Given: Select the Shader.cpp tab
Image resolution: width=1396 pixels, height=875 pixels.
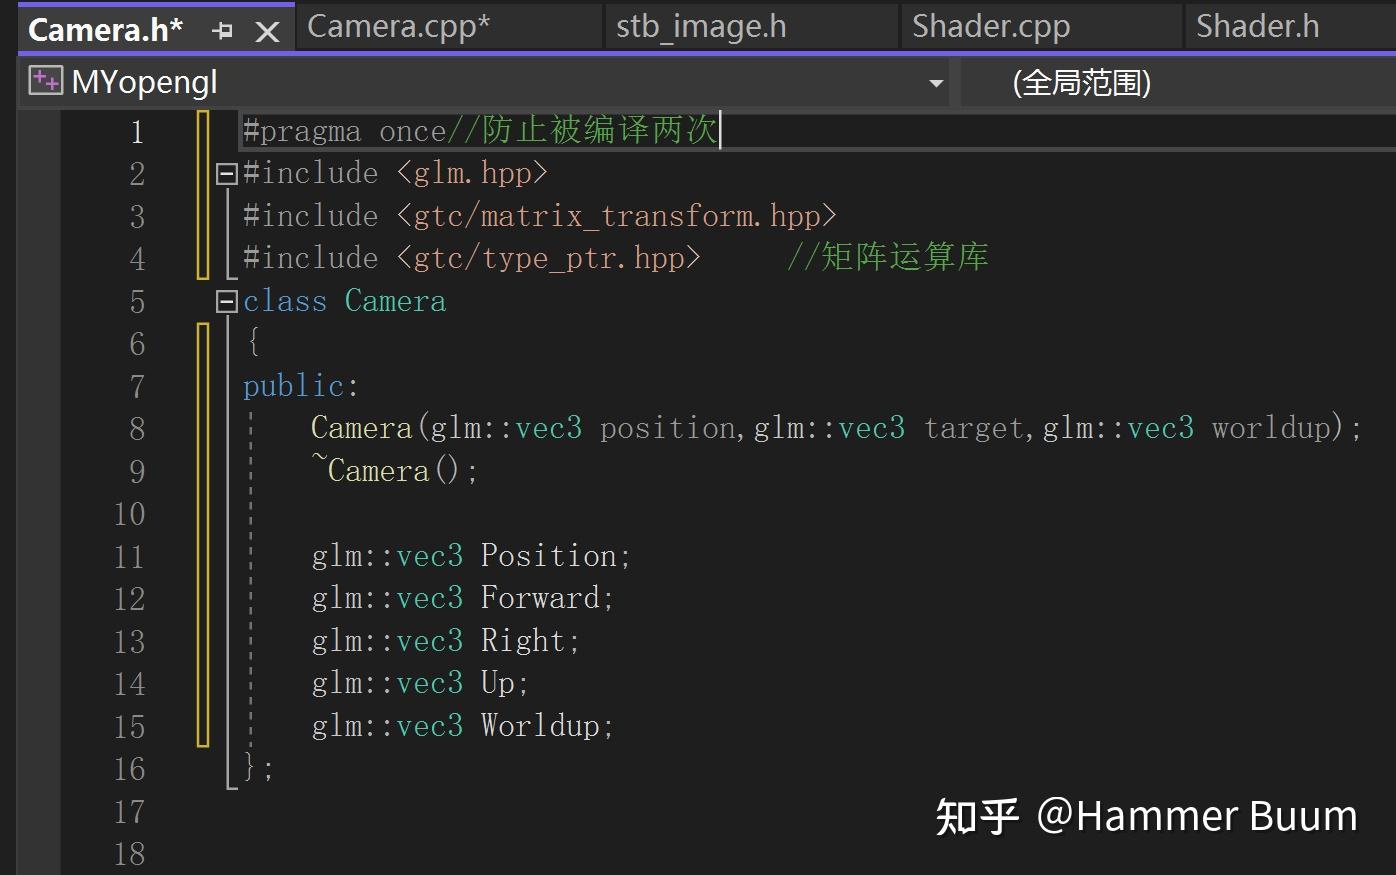Looking at the screenshot, I should (x=991, y=26).
